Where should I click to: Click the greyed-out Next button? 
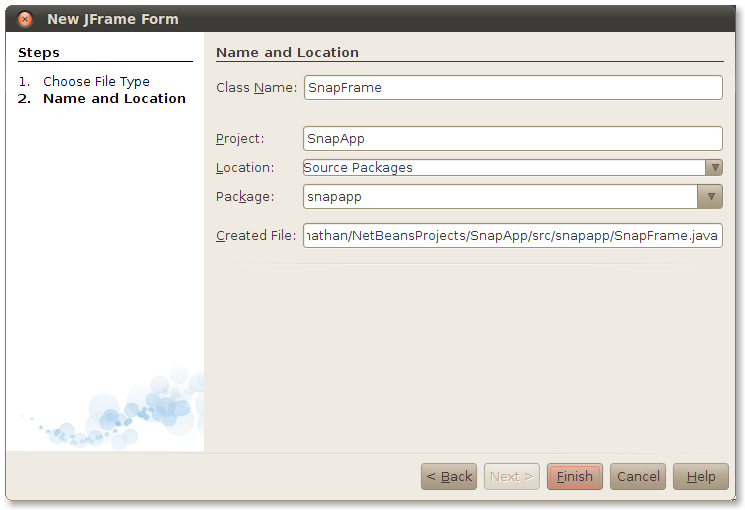coord(512,477)
